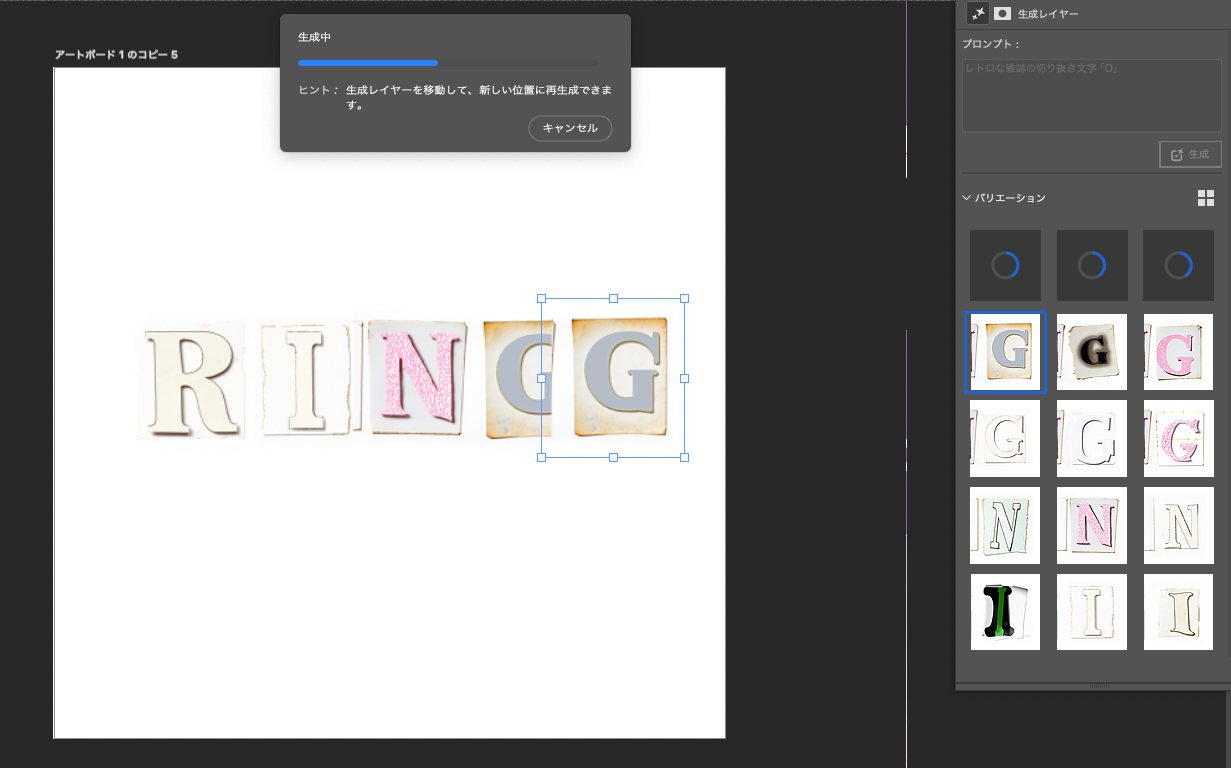Image resolution: width=1231 pixels, height=768 pixels.
Task: Click the panel's bottom resize grip
Action: pos(1099,686)
